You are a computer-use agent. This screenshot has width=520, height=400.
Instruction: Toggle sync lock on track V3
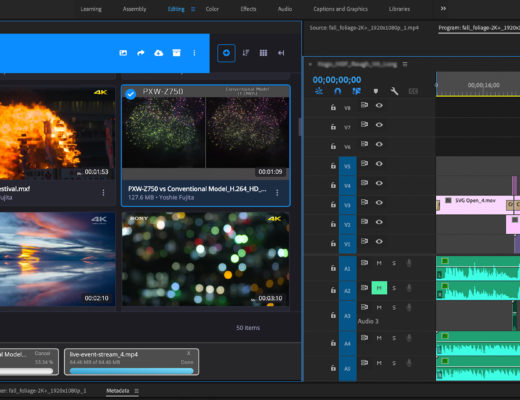pos(364,202)
